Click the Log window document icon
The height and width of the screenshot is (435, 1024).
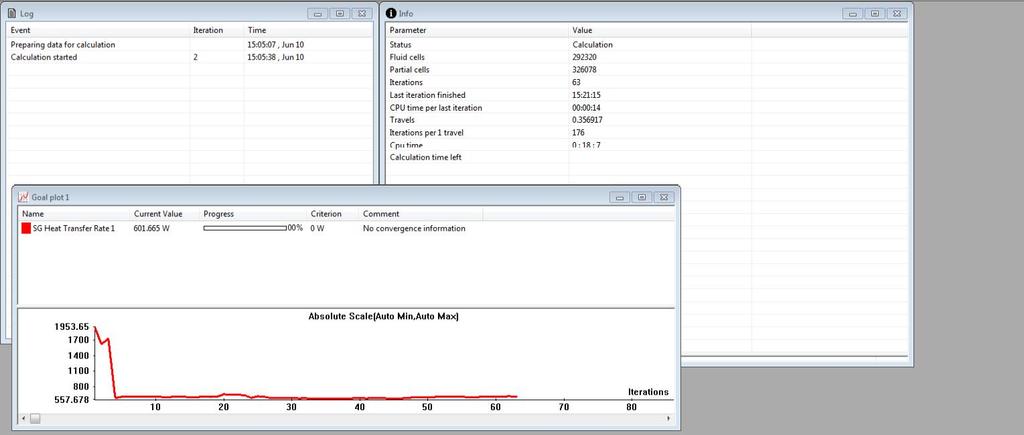(x=12, y=13)
